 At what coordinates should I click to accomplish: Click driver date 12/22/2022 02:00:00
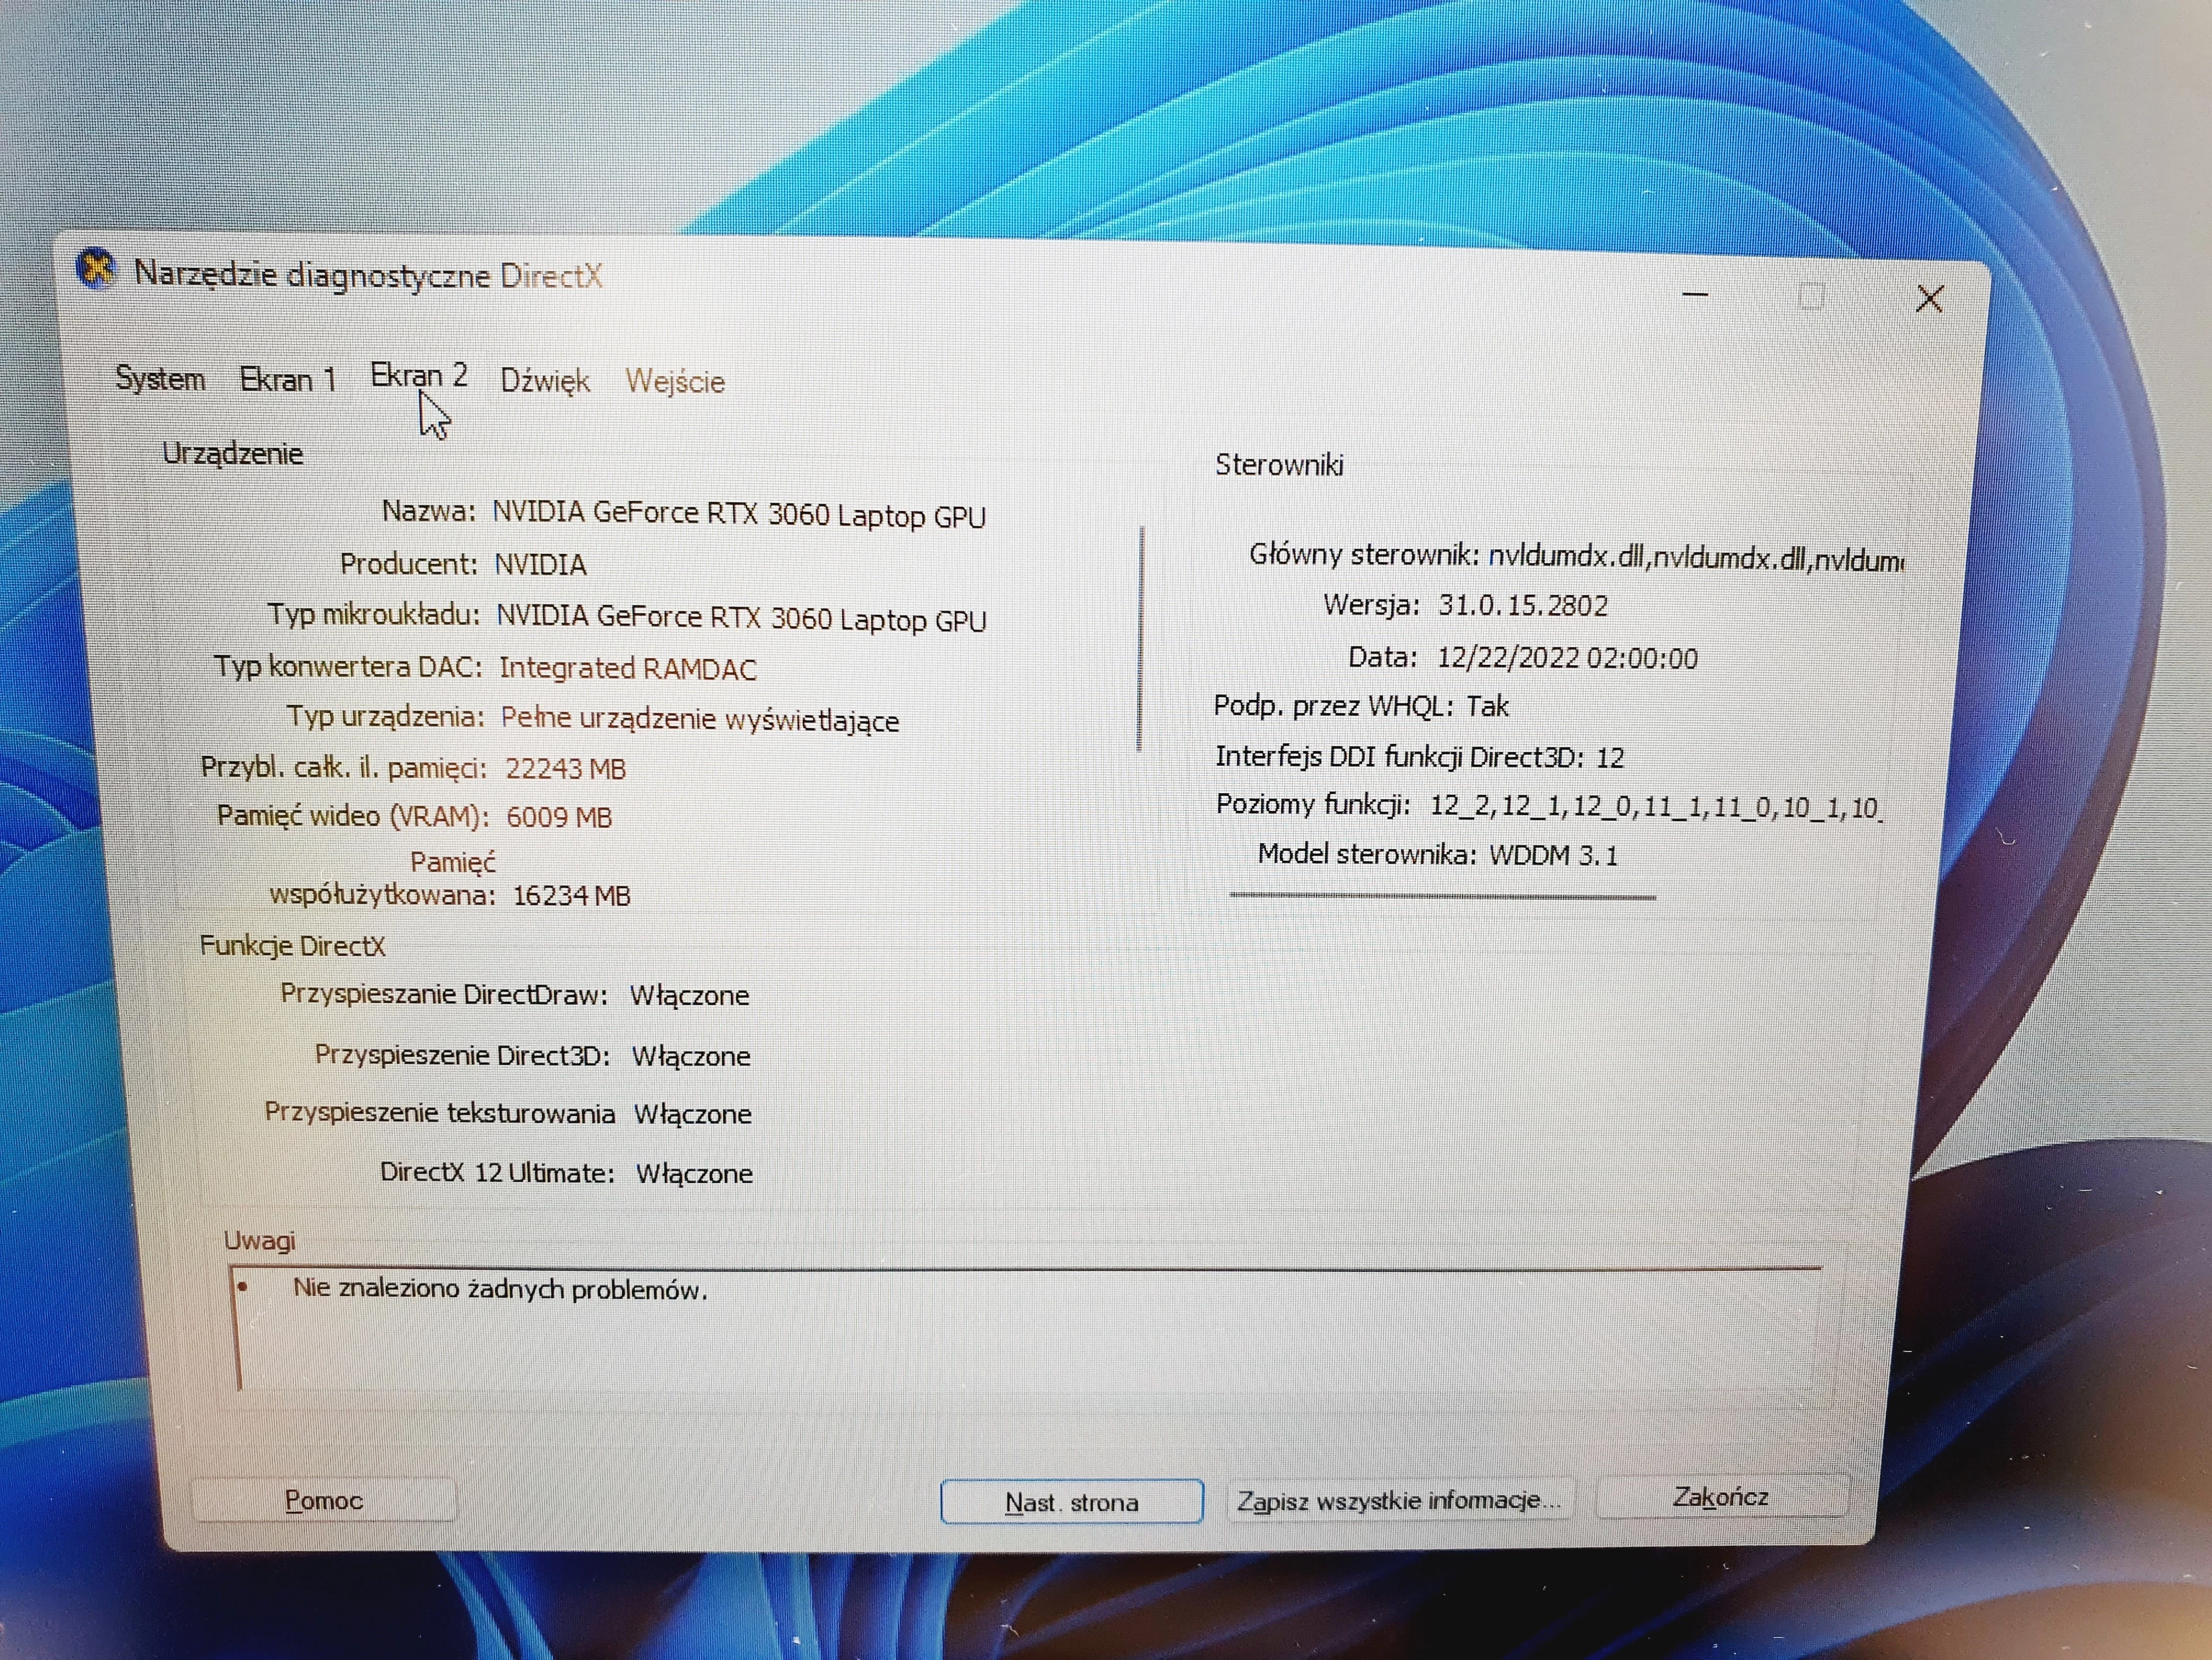pyautogui.click(x=1567, y=658)
